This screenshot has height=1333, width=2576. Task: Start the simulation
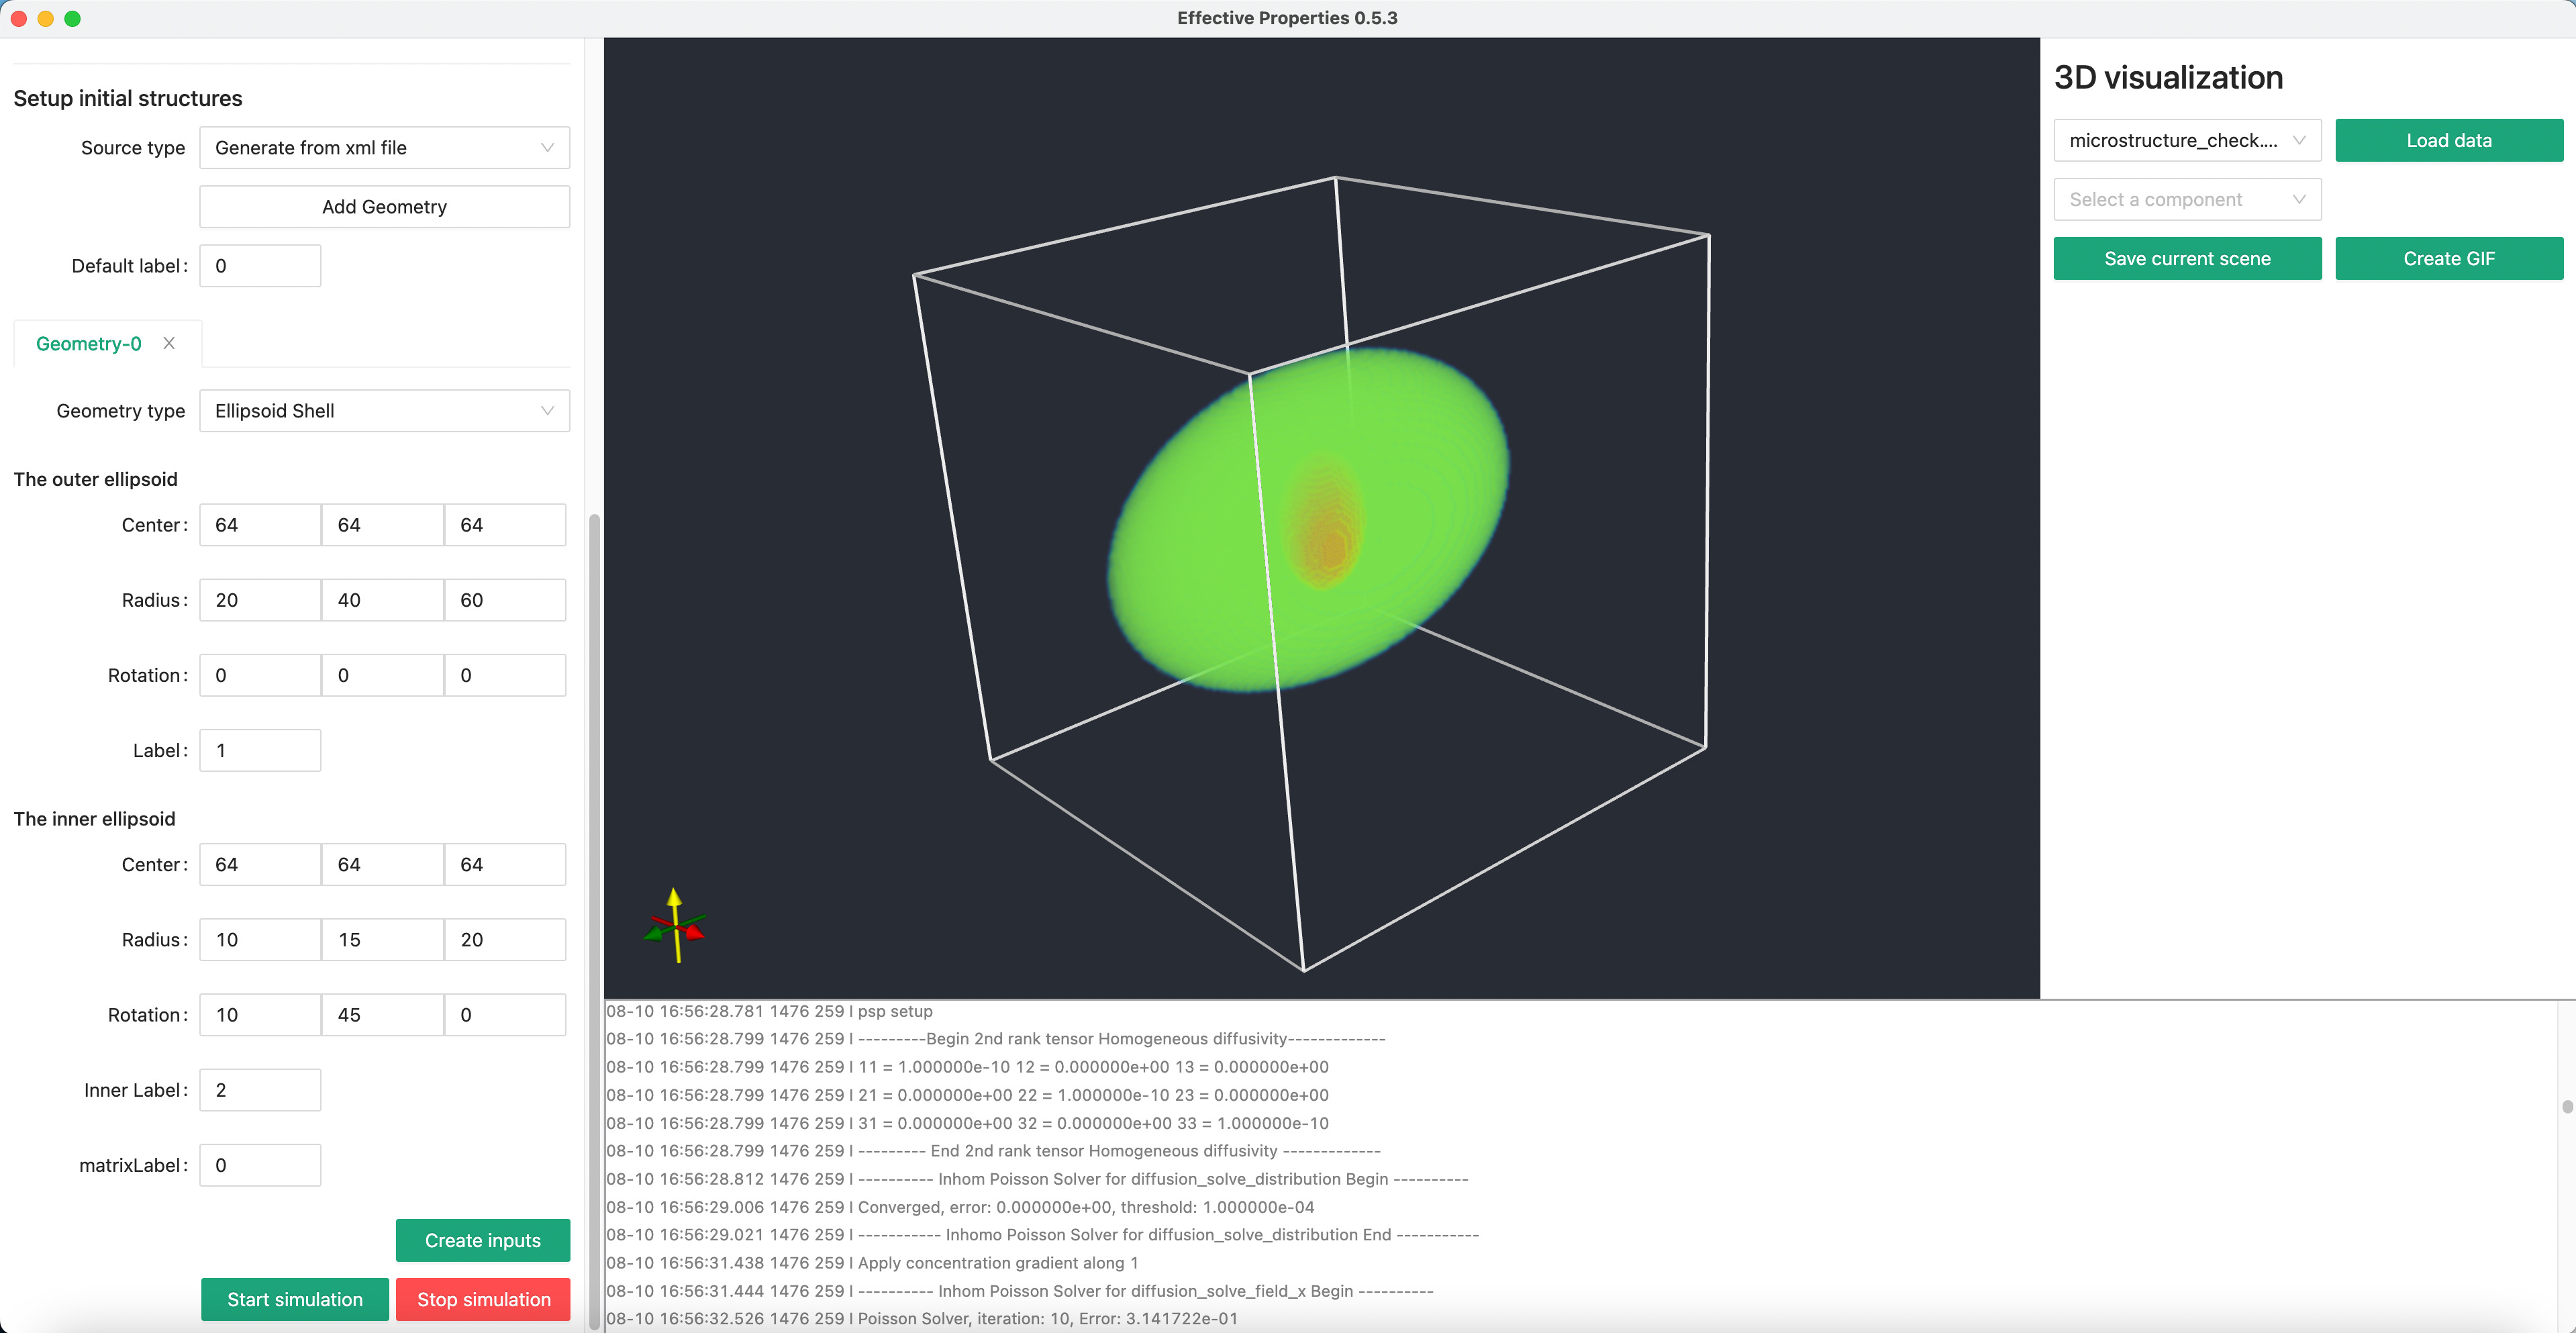point(294,1299)
